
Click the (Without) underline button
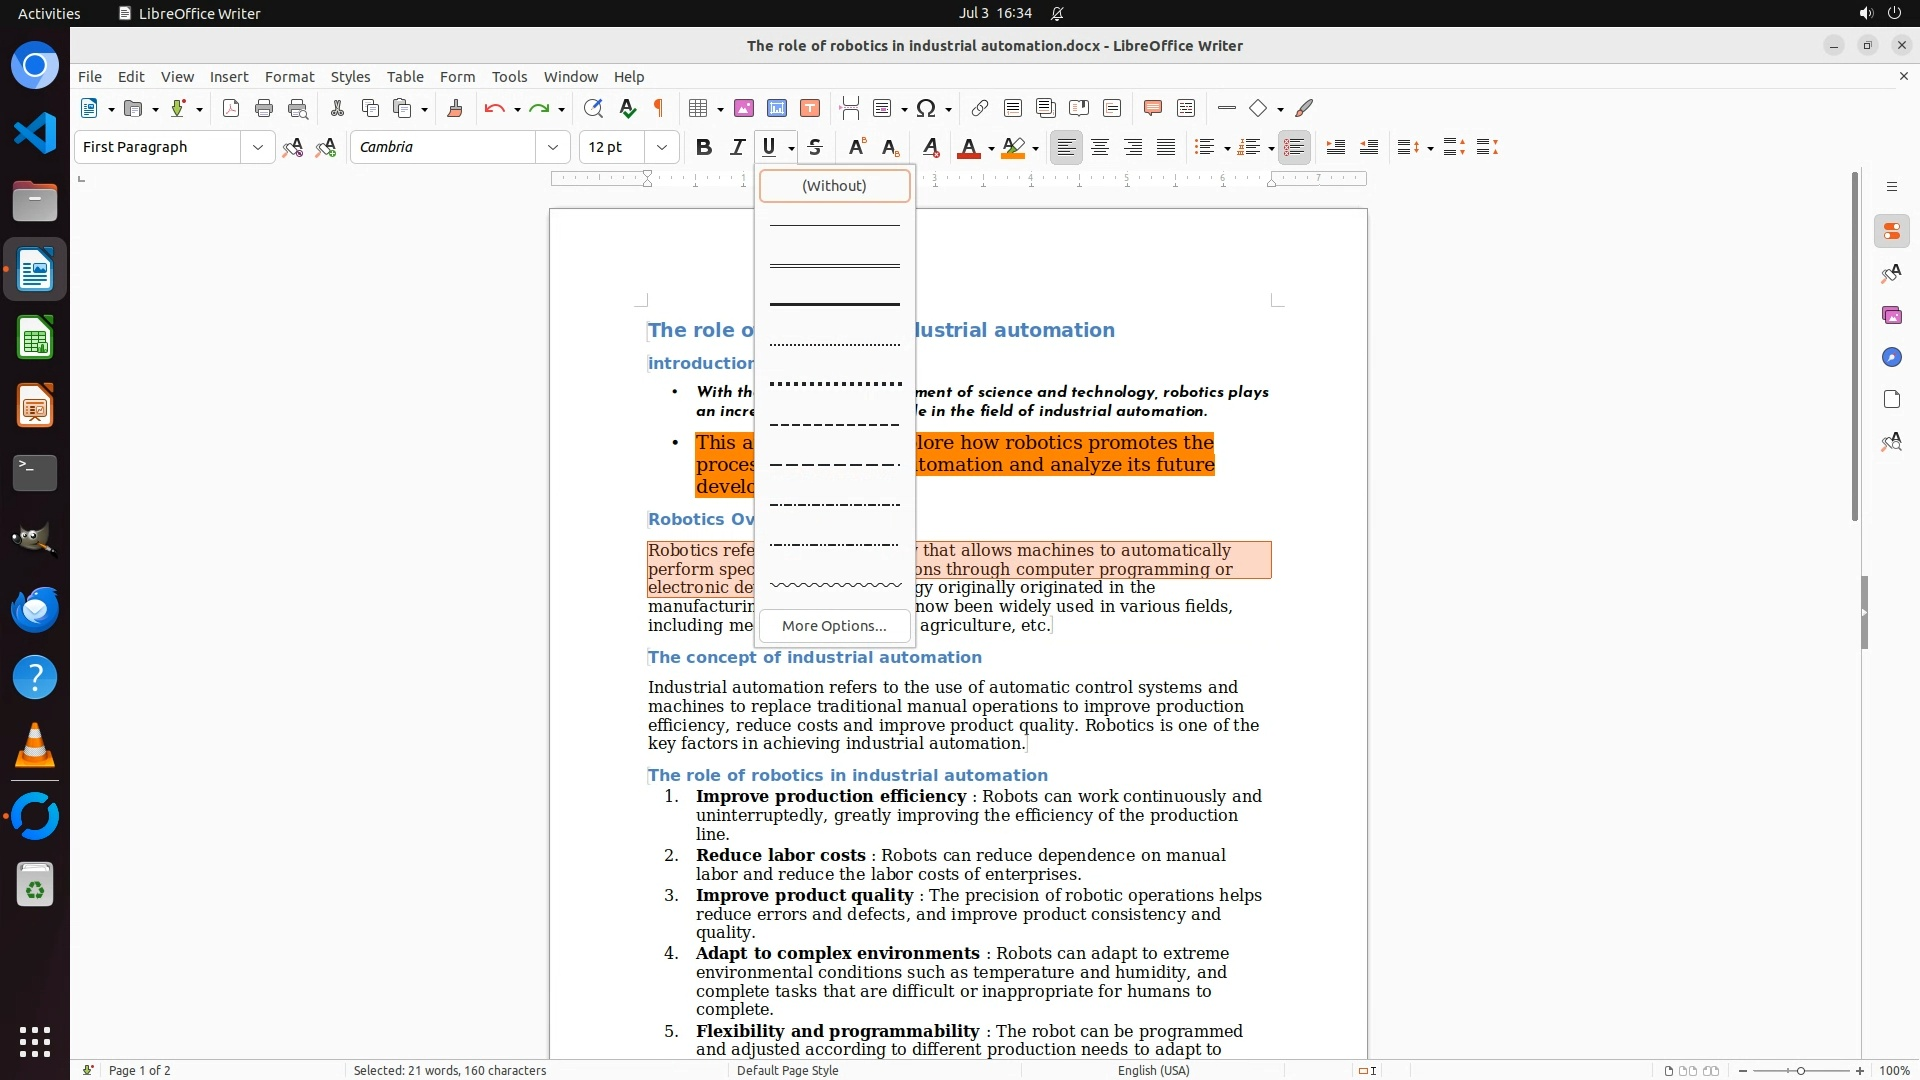pos(834,185)
